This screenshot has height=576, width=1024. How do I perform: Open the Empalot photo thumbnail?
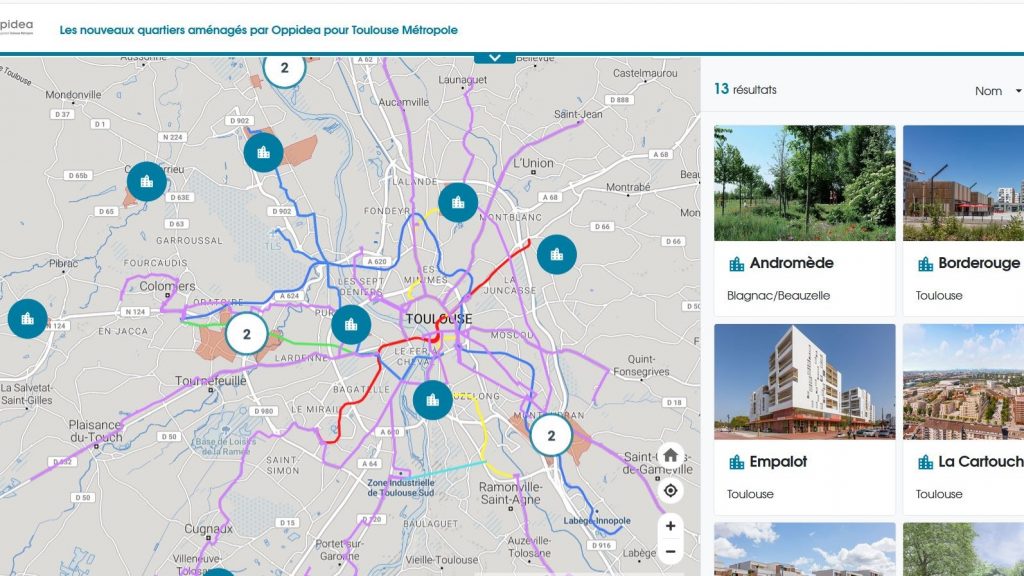point(805,381)
